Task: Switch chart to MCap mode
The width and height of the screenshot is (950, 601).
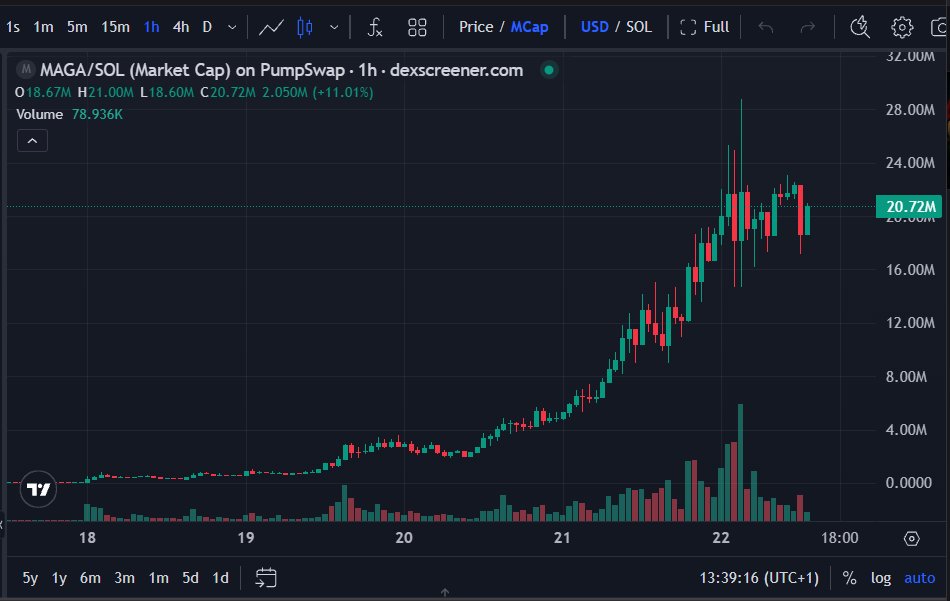Action: click(x=530, y=27)
